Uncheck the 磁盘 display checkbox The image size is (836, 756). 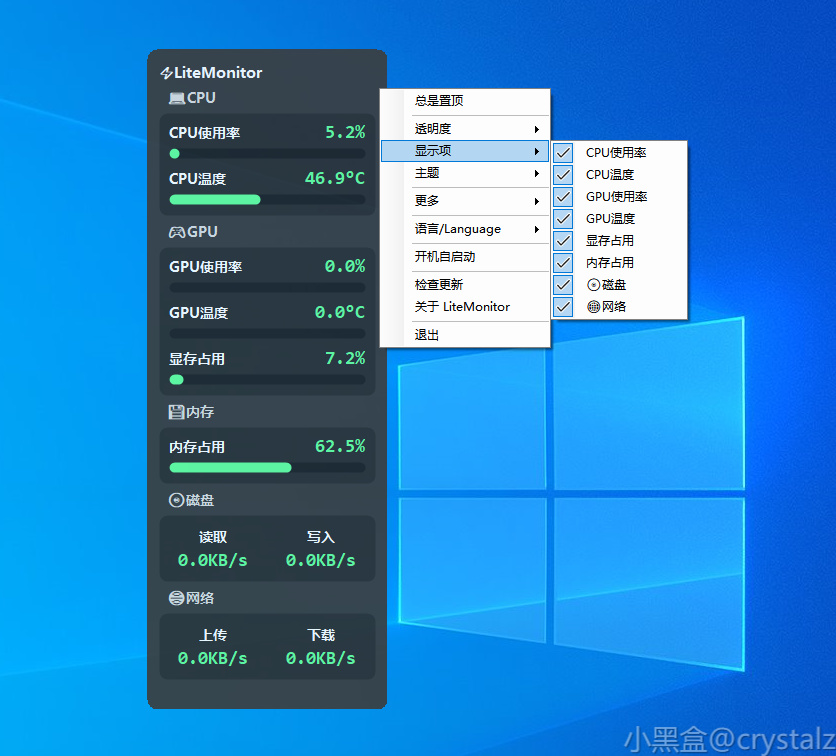(x=563, y=285)
